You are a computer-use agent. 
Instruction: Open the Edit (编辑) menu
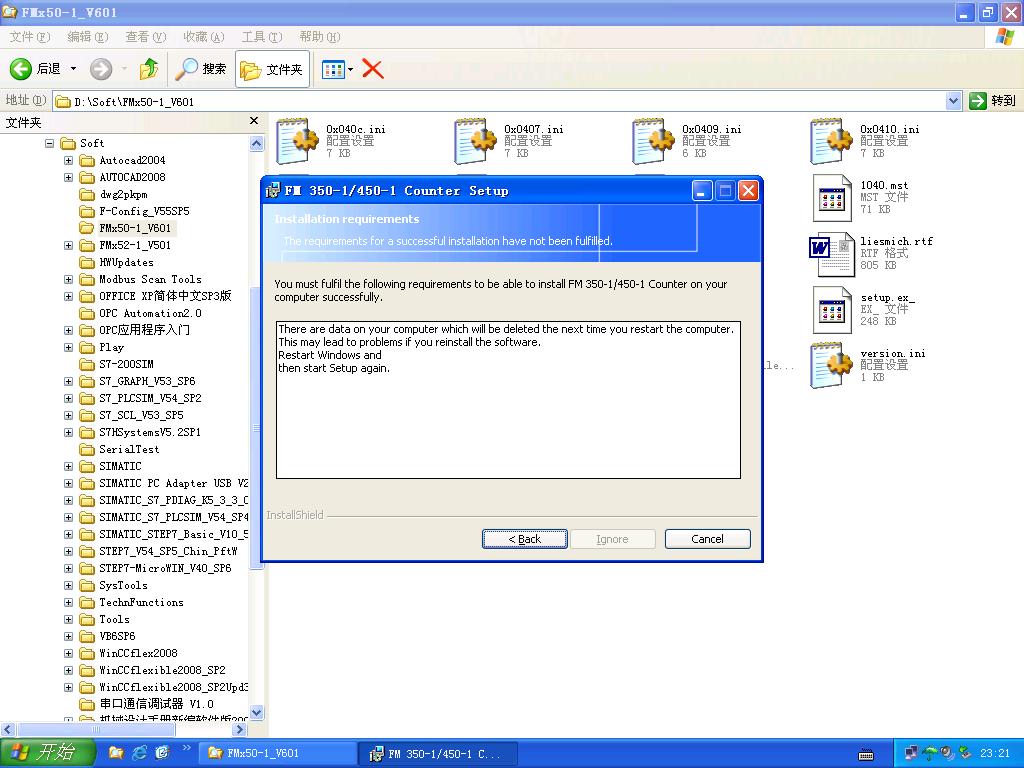pos(88,37)
